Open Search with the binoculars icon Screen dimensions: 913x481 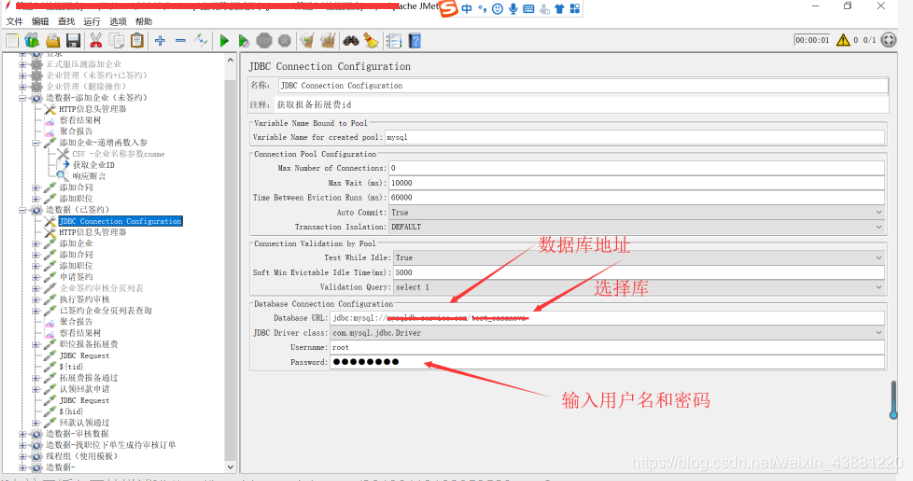[351, 40]
